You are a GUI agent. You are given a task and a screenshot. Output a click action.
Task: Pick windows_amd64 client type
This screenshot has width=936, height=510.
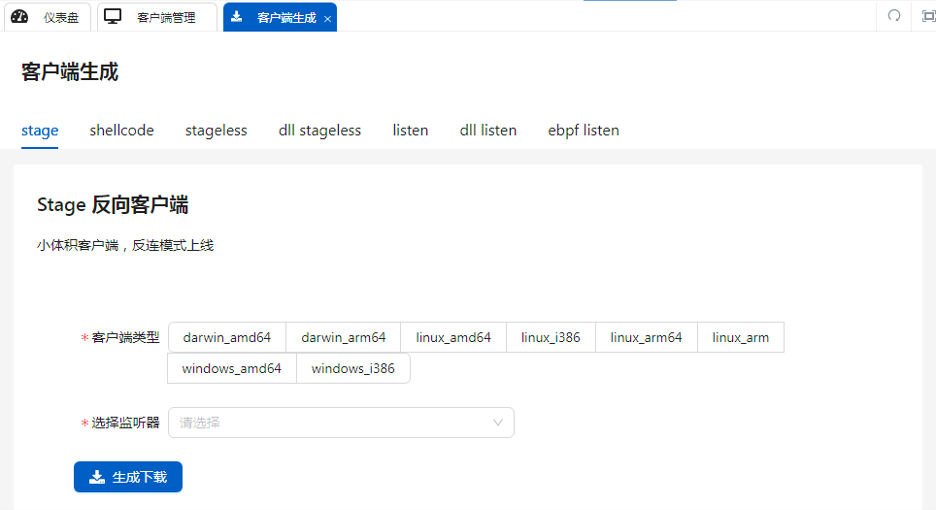coord(232,368)
